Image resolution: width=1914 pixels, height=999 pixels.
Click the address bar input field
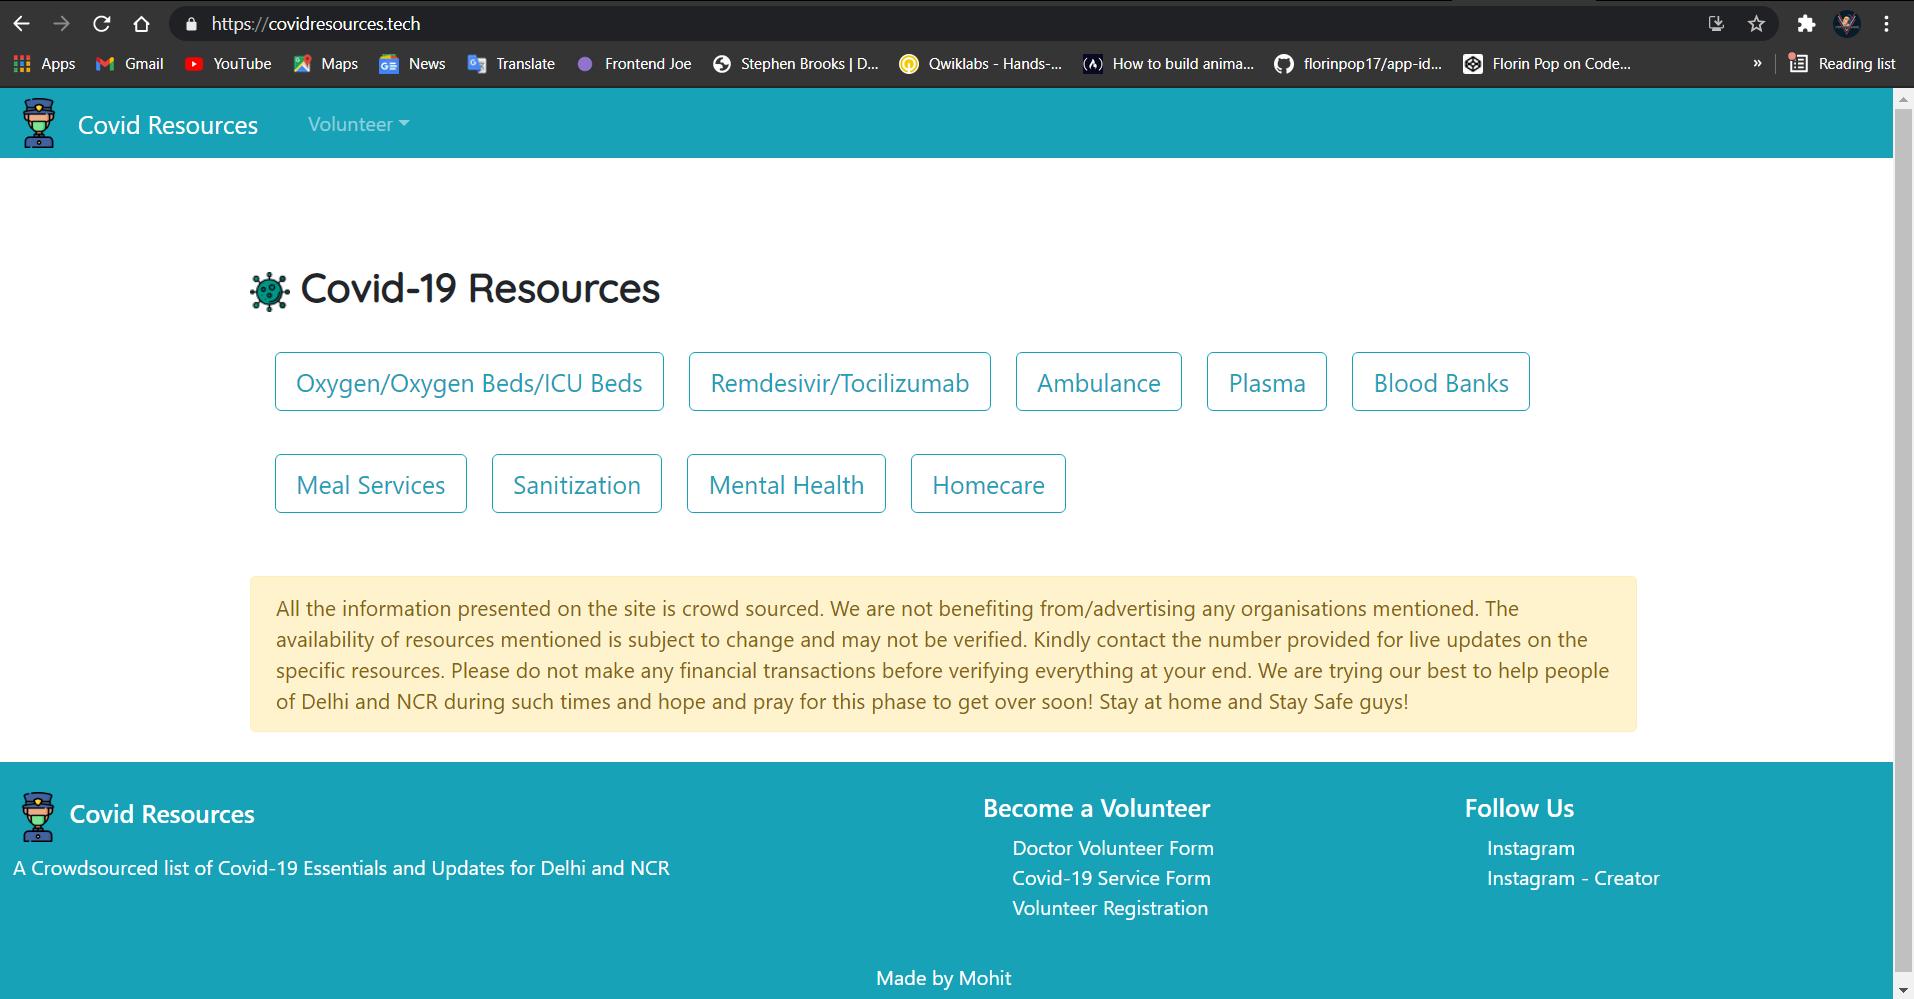[x=700, y=24]
